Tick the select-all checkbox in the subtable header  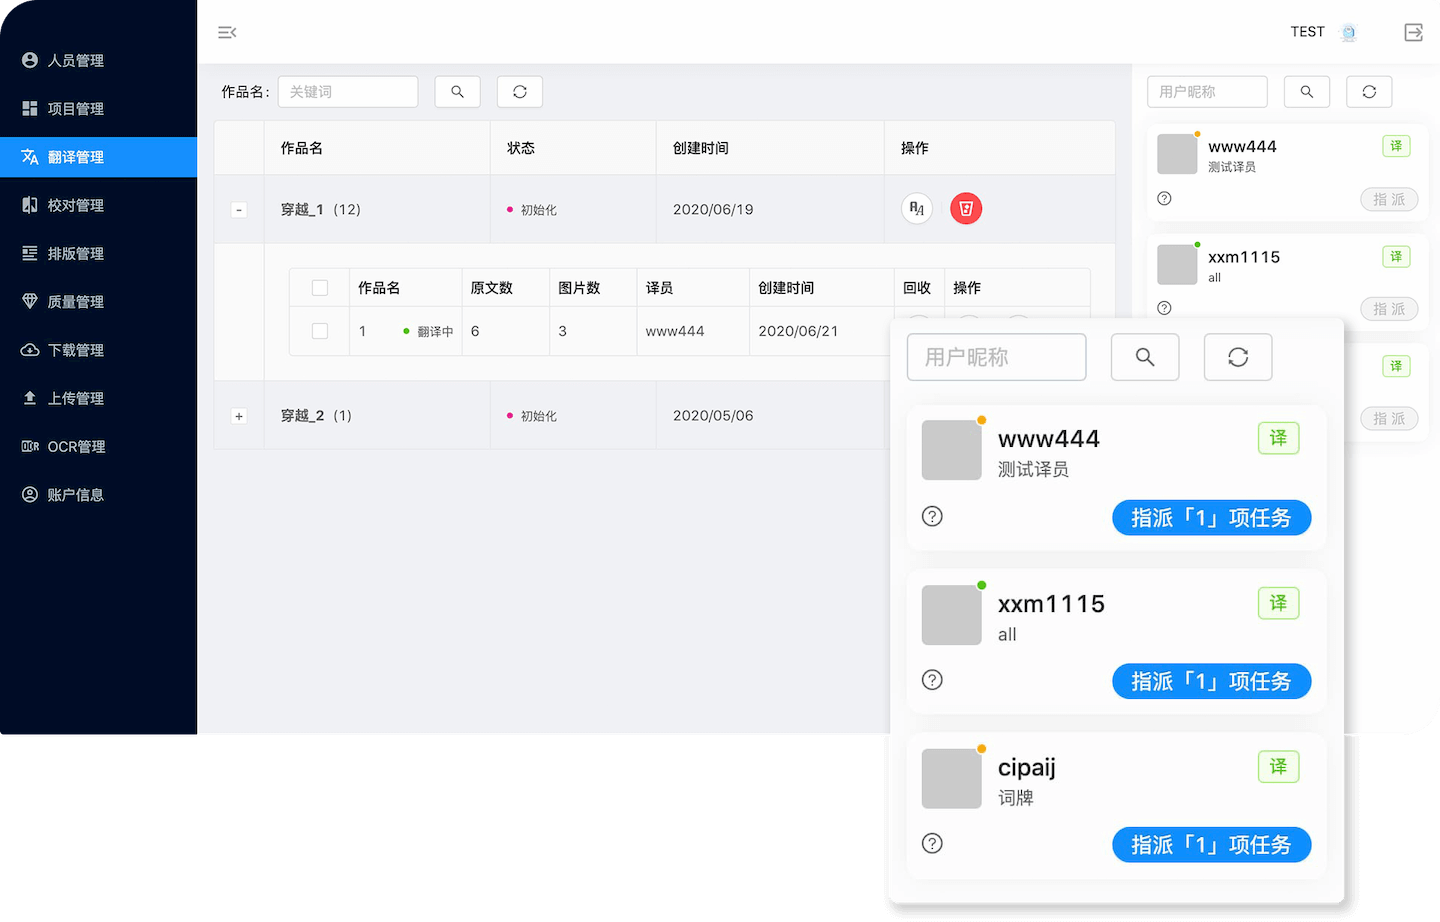click(x=319, y=287)
